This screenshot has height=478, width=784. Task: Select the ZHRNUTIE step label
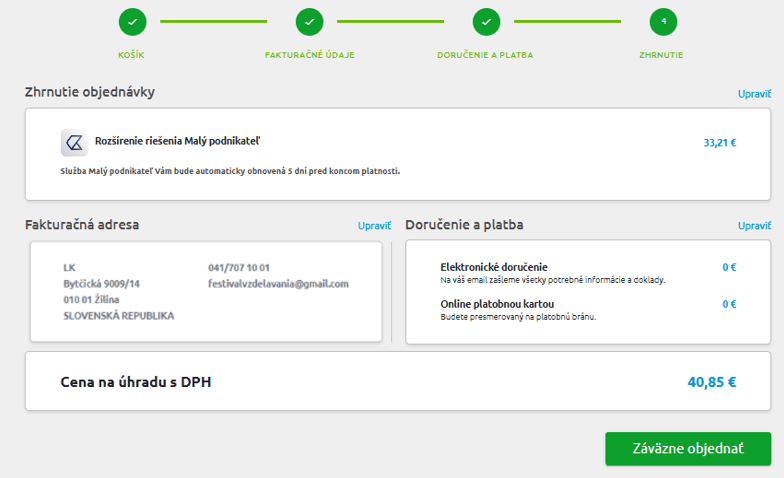tap(662, 54)
